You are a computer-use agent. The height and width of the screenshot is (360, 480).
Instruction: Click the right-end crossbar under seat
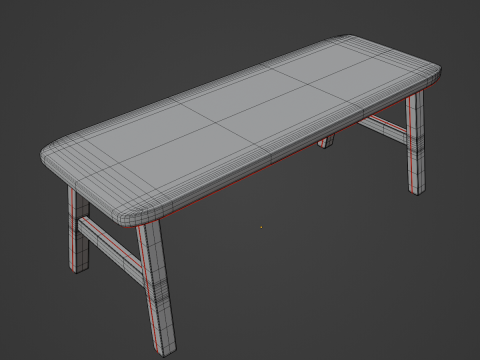[383, 129]
